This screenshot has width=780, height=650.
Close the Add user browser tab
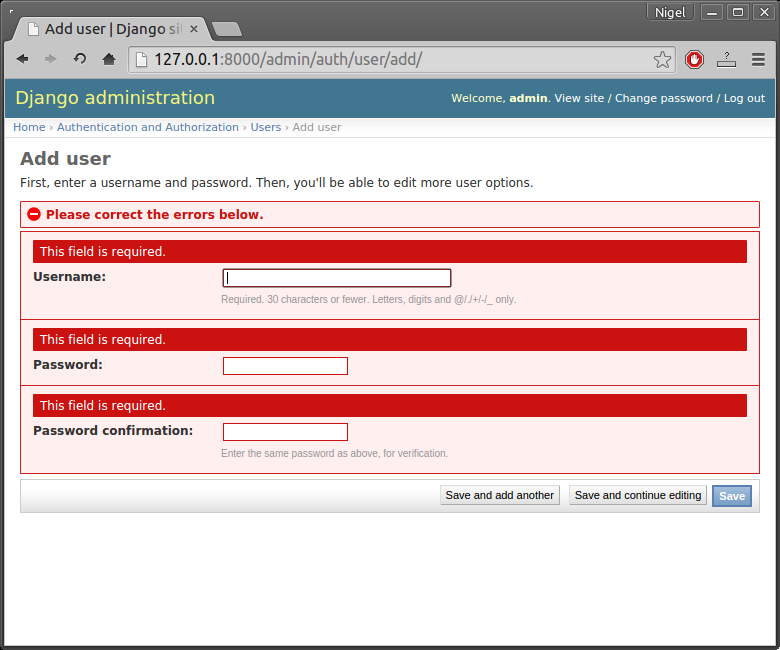194,29
